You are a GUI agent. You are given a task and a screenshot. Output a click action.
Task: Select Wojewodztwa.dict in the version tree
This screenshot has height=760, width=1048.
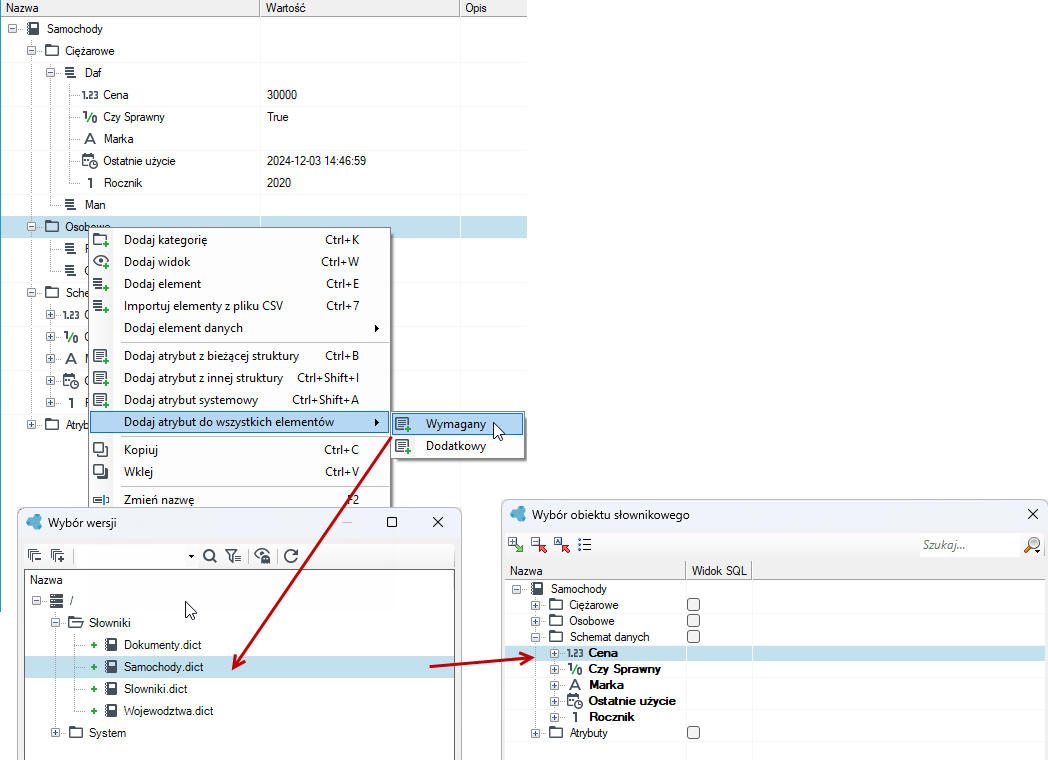(168, 711)
